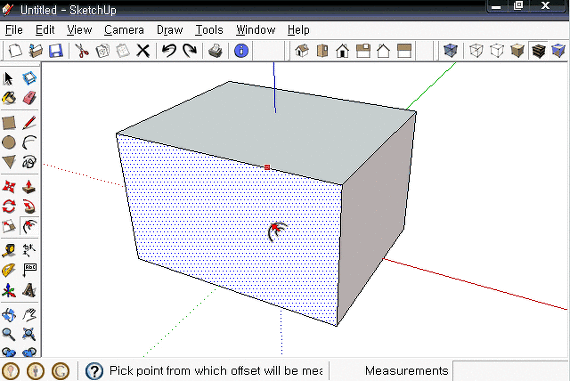This screenshot has height=381, width=570.
Task: Select the Push/Pull tool
Action: pyautogui.click(x=29, y=187)
